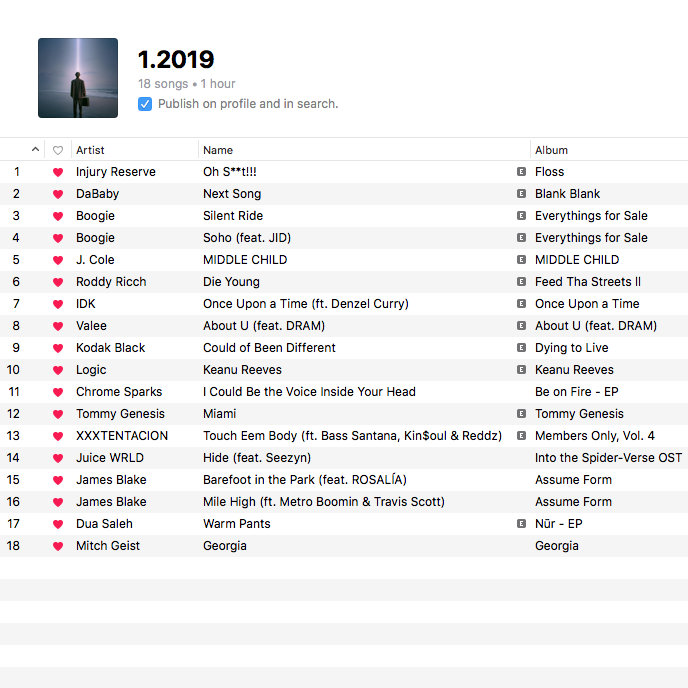Toggle the love heart for Injury Reserve
688x688 pixels.
tap(57, 172)
